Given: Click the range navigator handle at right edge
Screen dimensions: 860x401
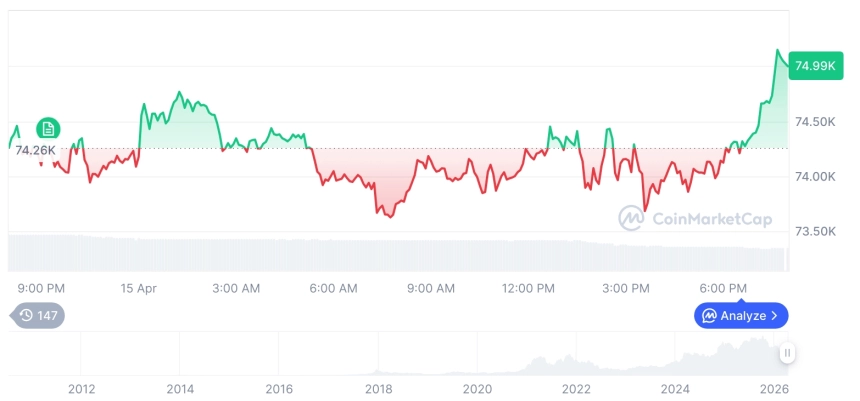Looking at the screenshot, I should pos(787,352).
